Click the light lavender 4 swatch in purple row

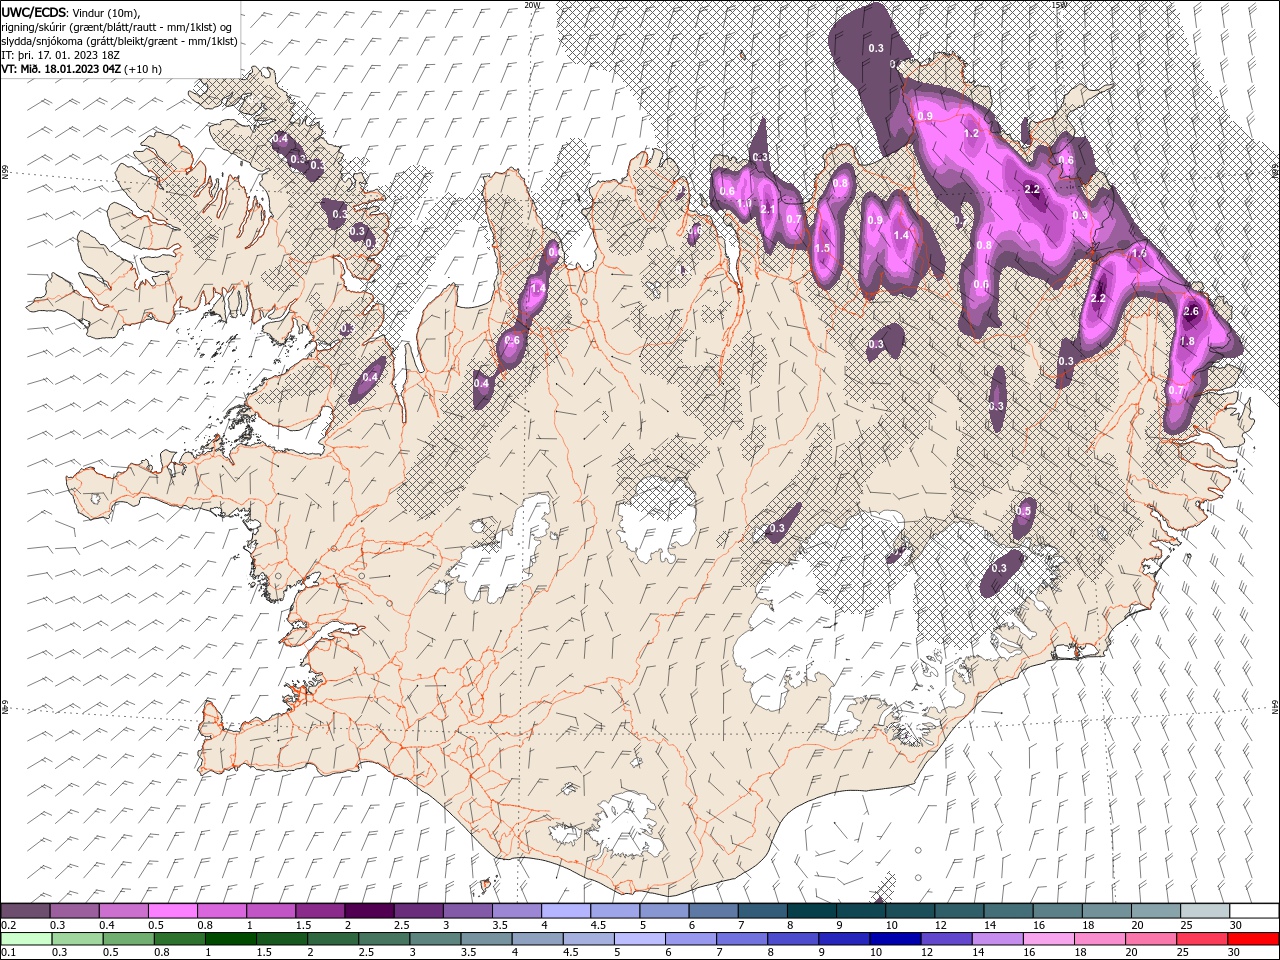566,911
